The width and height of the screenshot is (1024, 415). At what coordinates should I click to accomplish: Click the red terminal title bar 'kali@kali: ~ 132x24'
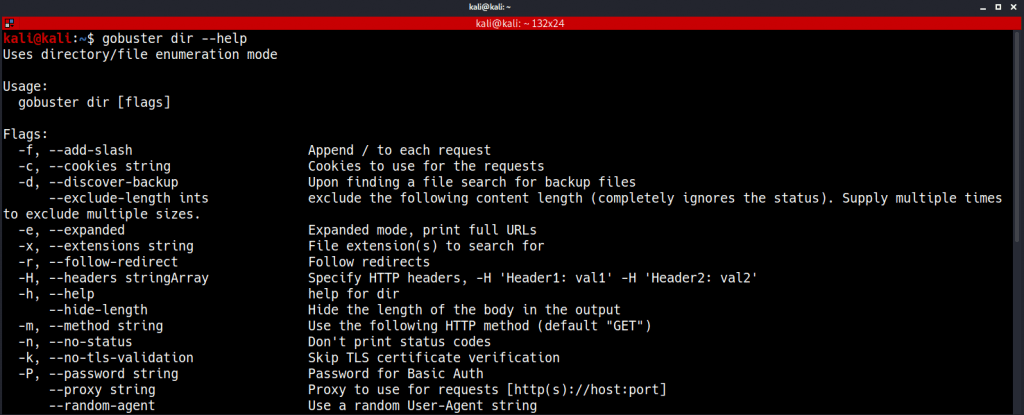511,24
